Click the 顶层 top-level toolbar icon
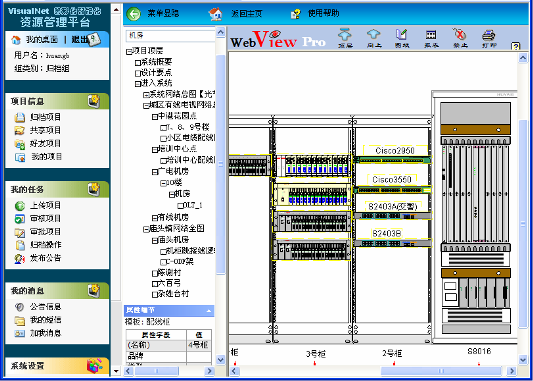533x381 pixels. coord(345,35)
